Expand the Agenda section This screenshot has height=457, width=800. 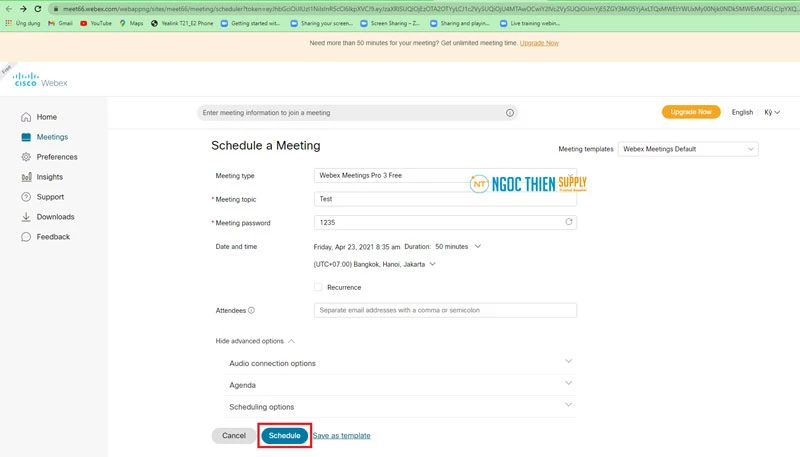[401, 385]
